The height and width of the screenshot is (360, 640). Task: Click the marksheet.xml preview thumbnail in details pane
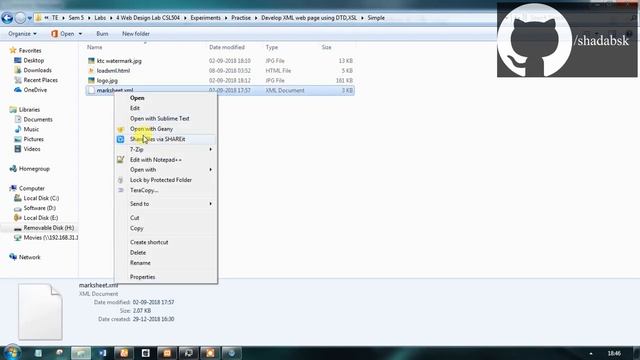point(40,312)
